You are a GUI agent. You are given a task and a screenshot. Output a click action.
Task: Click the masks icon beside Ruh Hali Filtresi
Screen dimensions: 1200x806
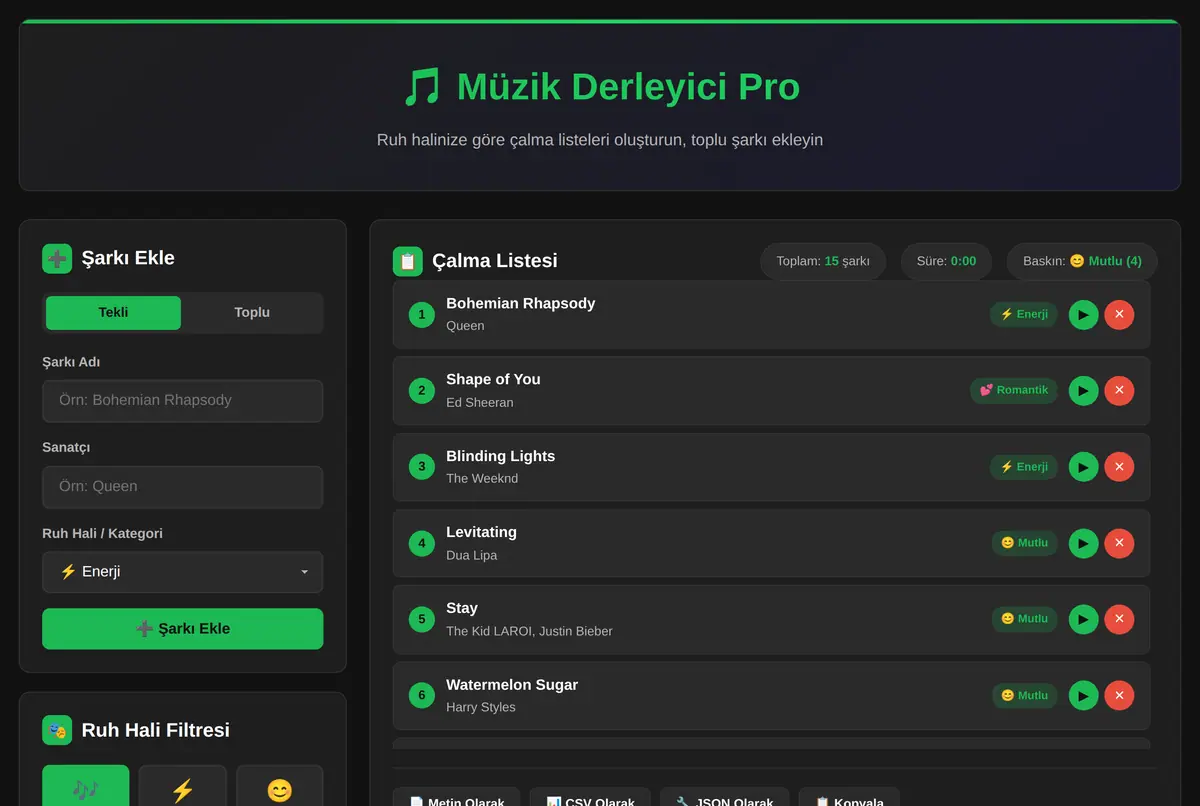click(57, 730)
